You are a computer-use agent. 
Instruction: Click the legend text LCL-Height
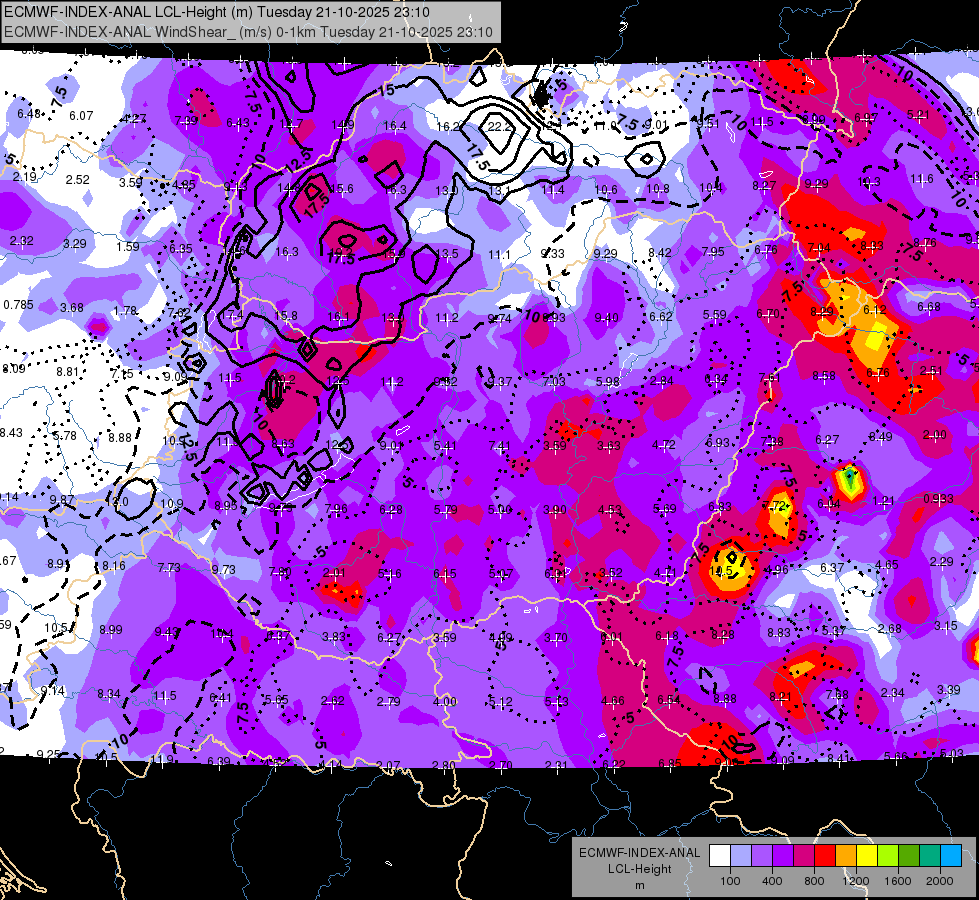(x=639, y=869)
